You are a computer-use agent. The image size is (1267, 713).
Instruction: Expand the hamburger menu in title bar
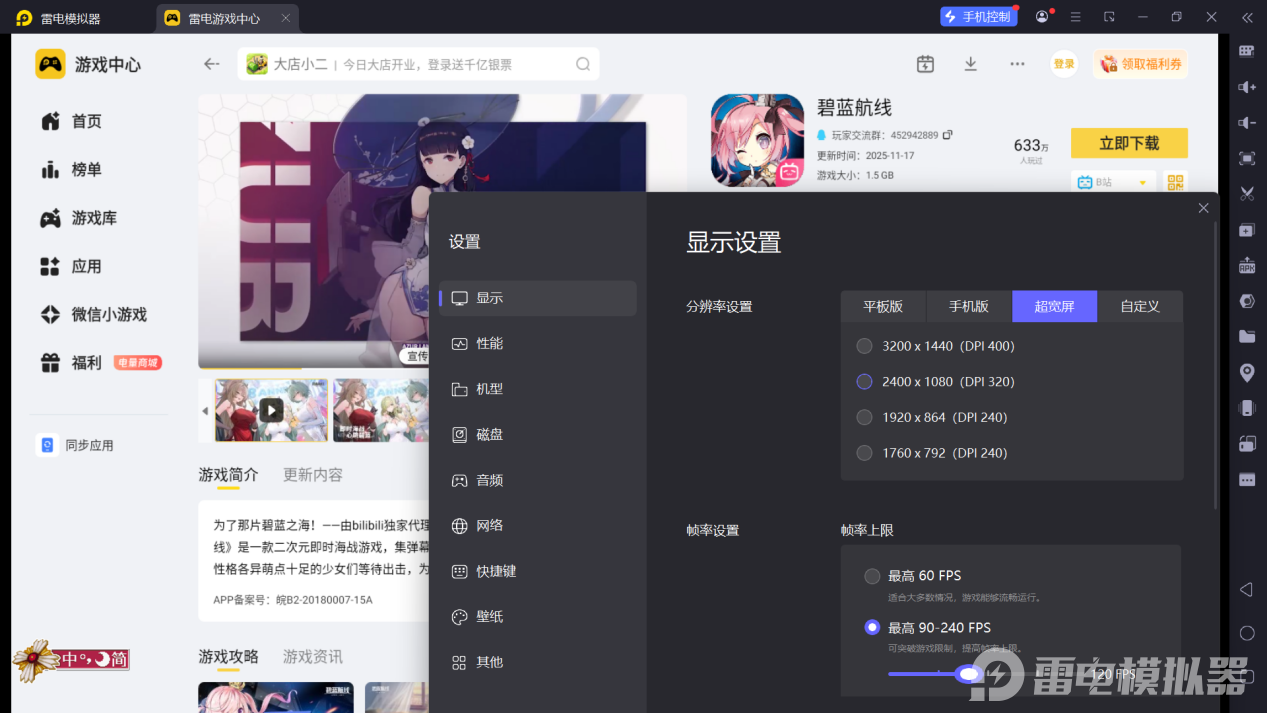tap(1076, 17)
